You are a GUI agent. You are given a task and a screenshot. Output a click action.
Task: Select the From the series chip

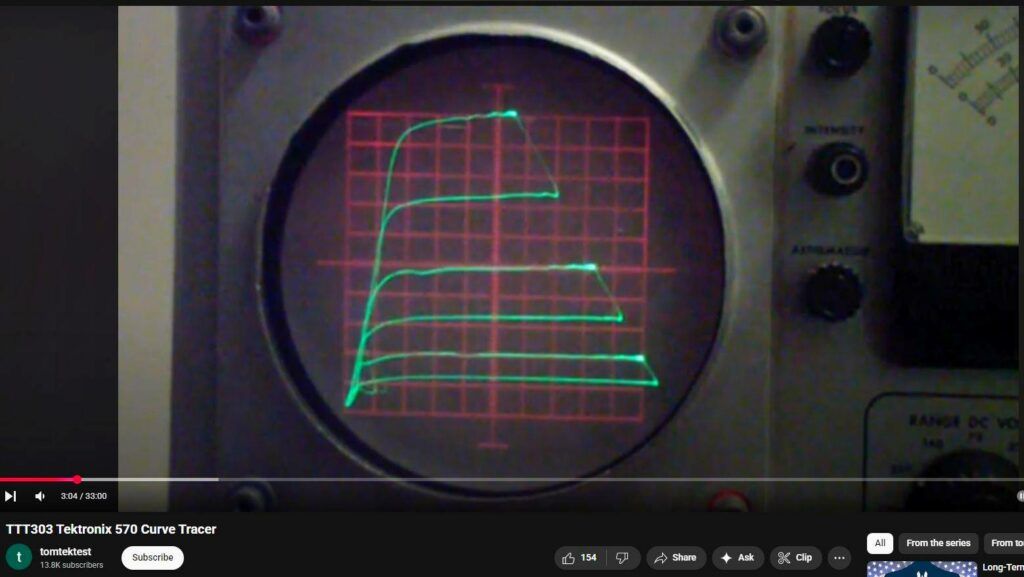(938, 543)
